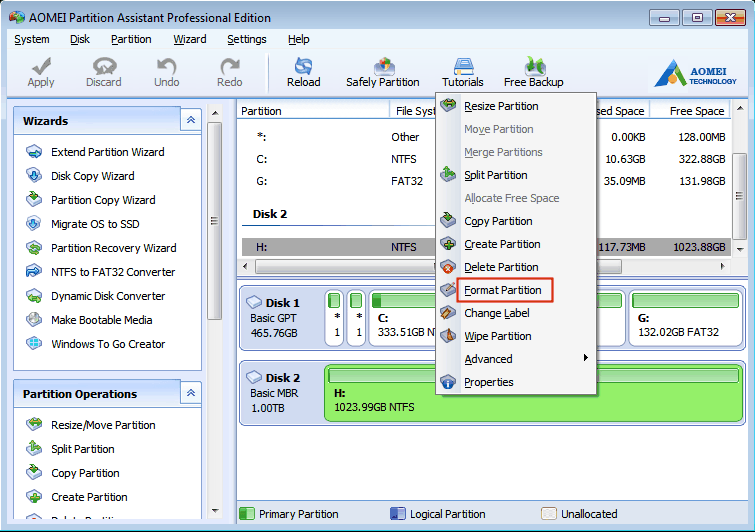This screenshot has width=755, height=532.
Task: Click the Properties info icon in context menu
Action: point(448,382)
